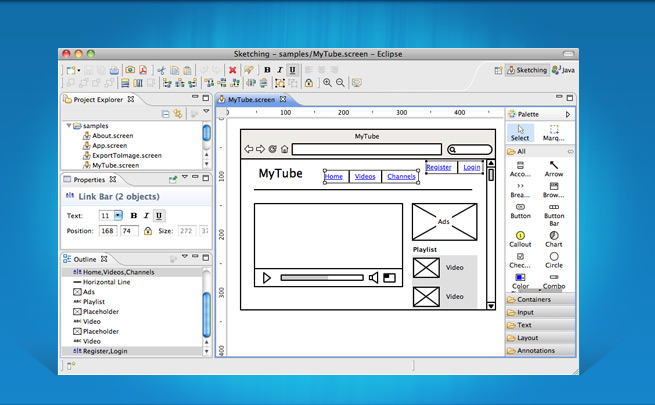Collapse the samples folder in Project Explorer
The image size is (655, 405).
tap(69, 125)
